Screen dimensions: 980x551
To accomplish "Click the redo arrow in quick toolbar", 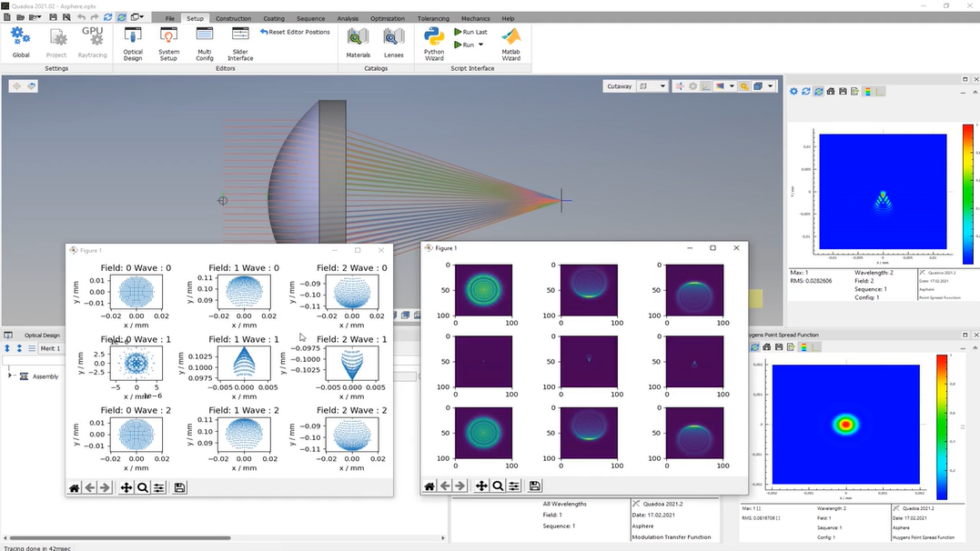I will [x=94, y=17].
